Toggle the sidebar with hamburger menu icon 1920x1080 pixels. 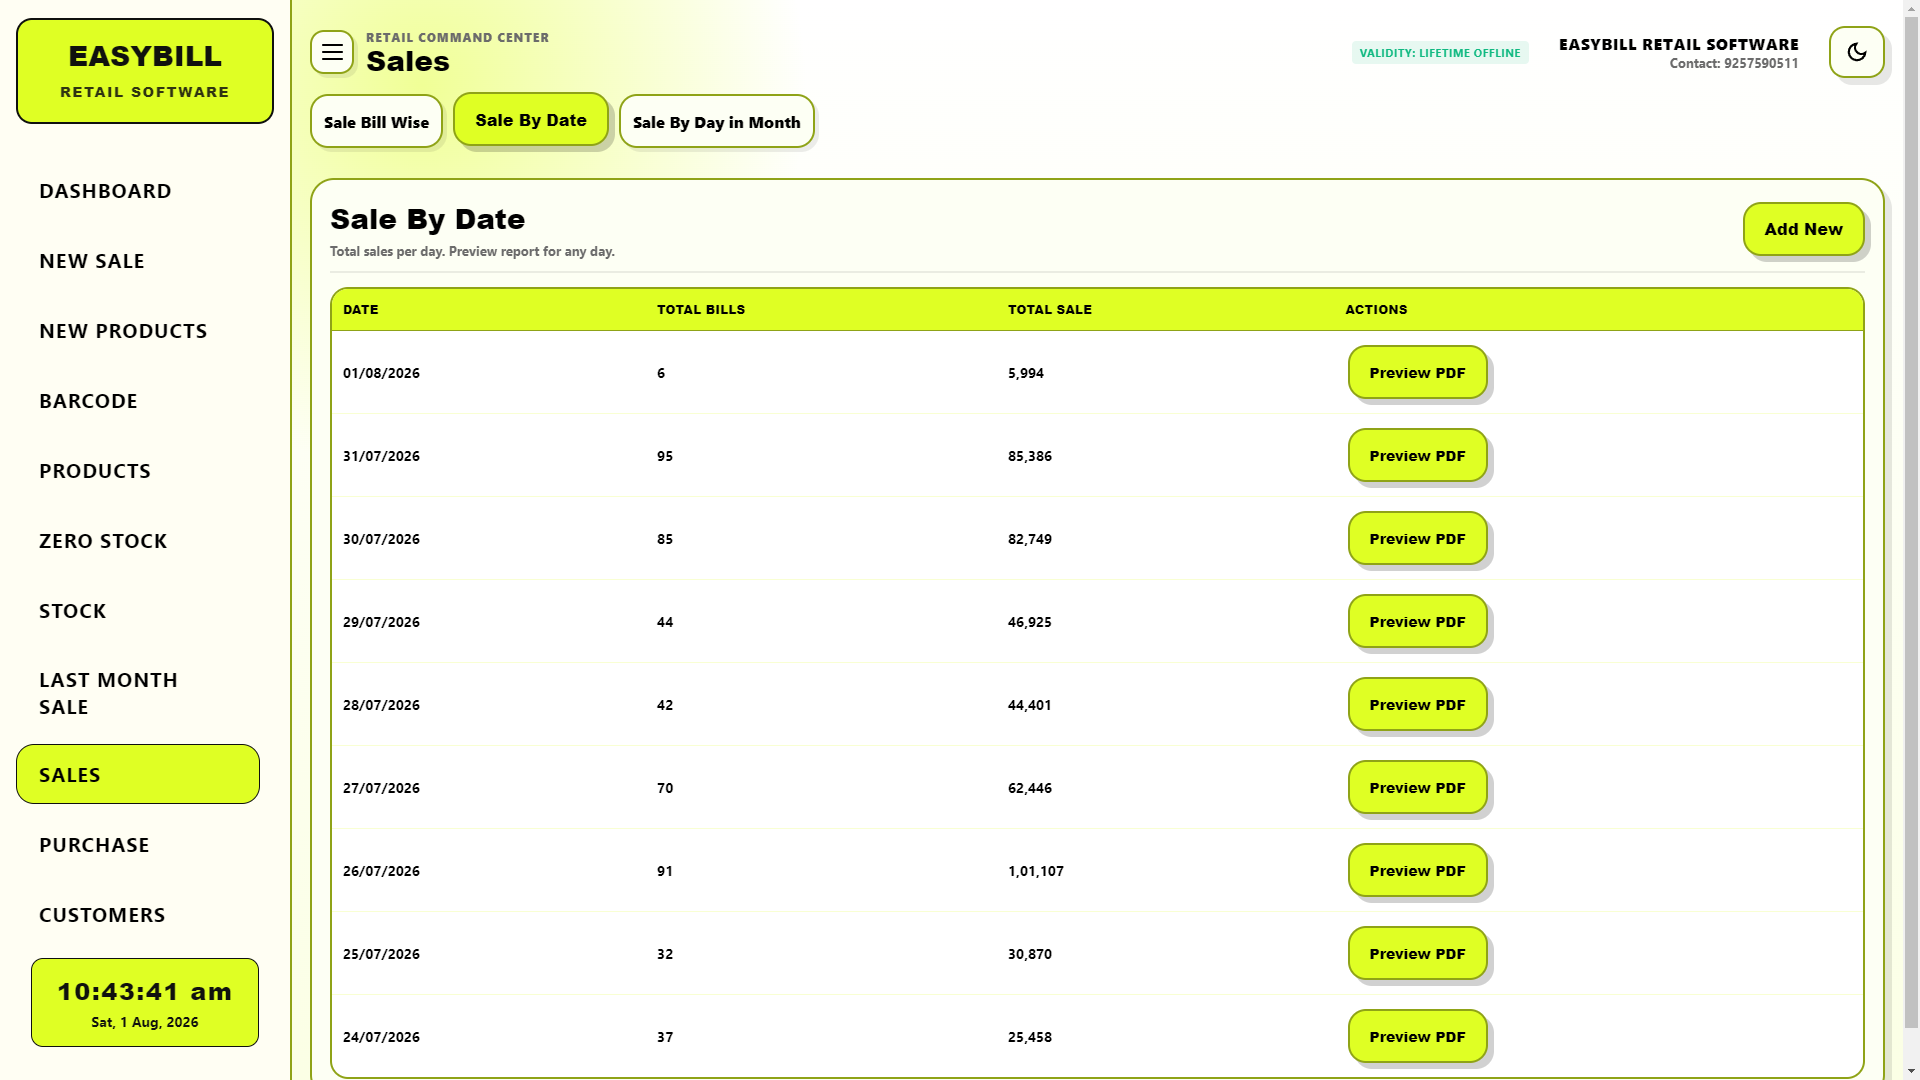coord(332,52)
